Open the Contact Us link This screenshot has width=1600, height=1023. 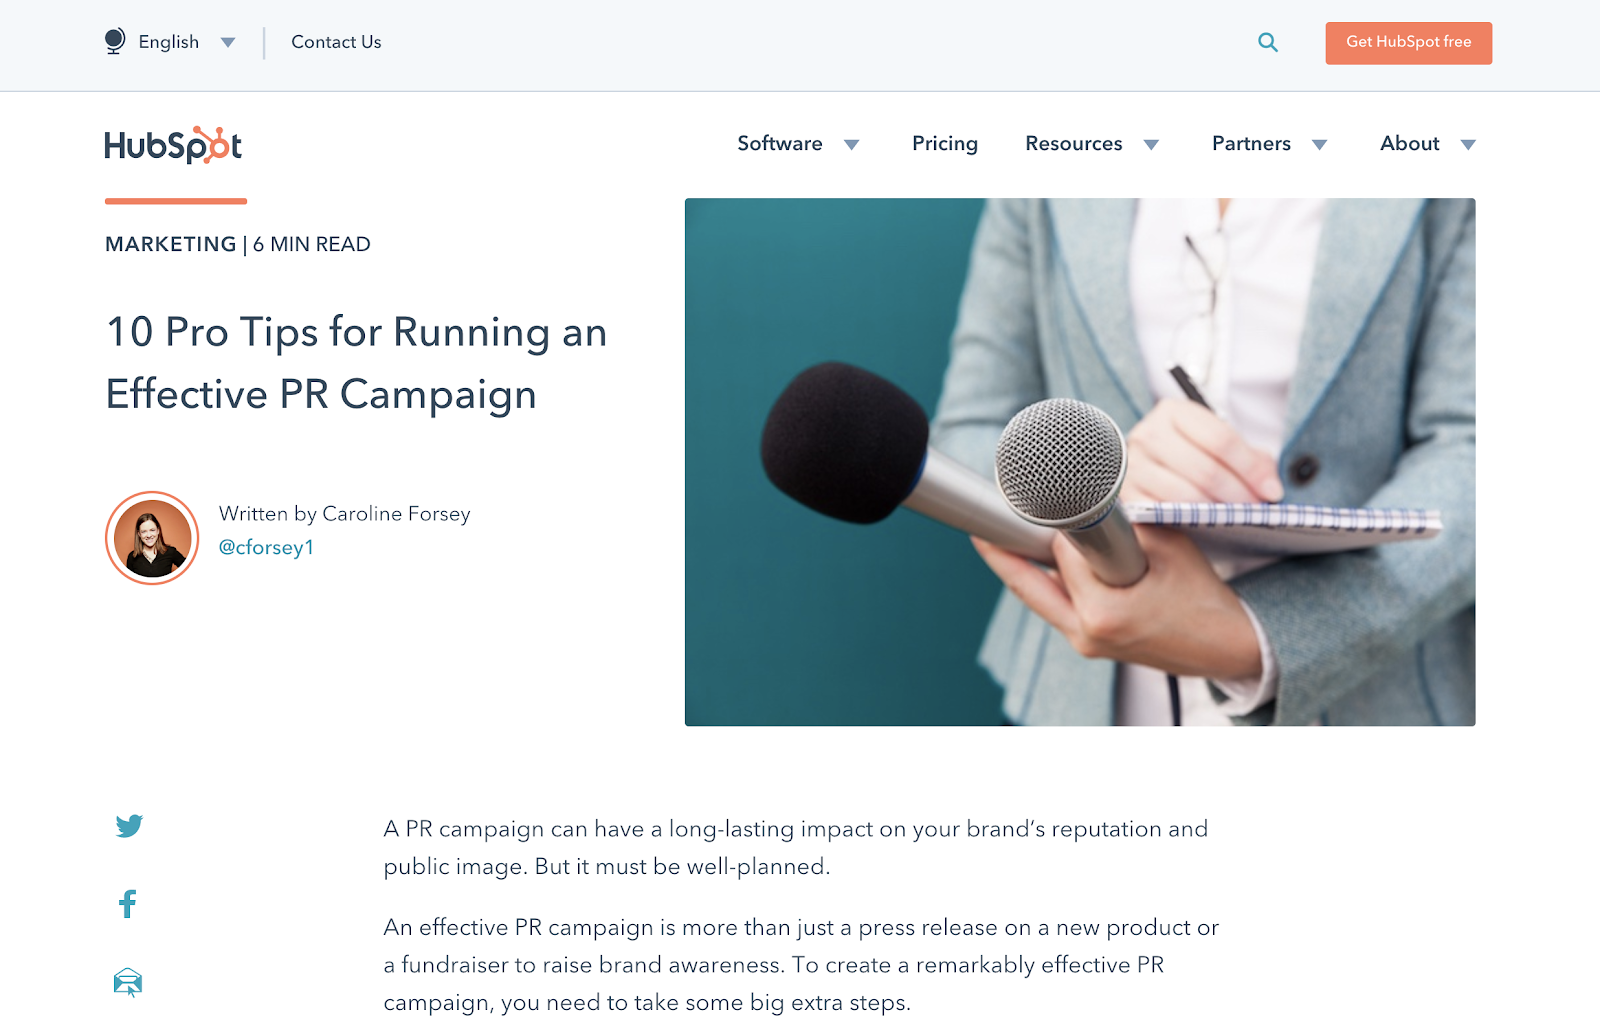tap(336, 42)
